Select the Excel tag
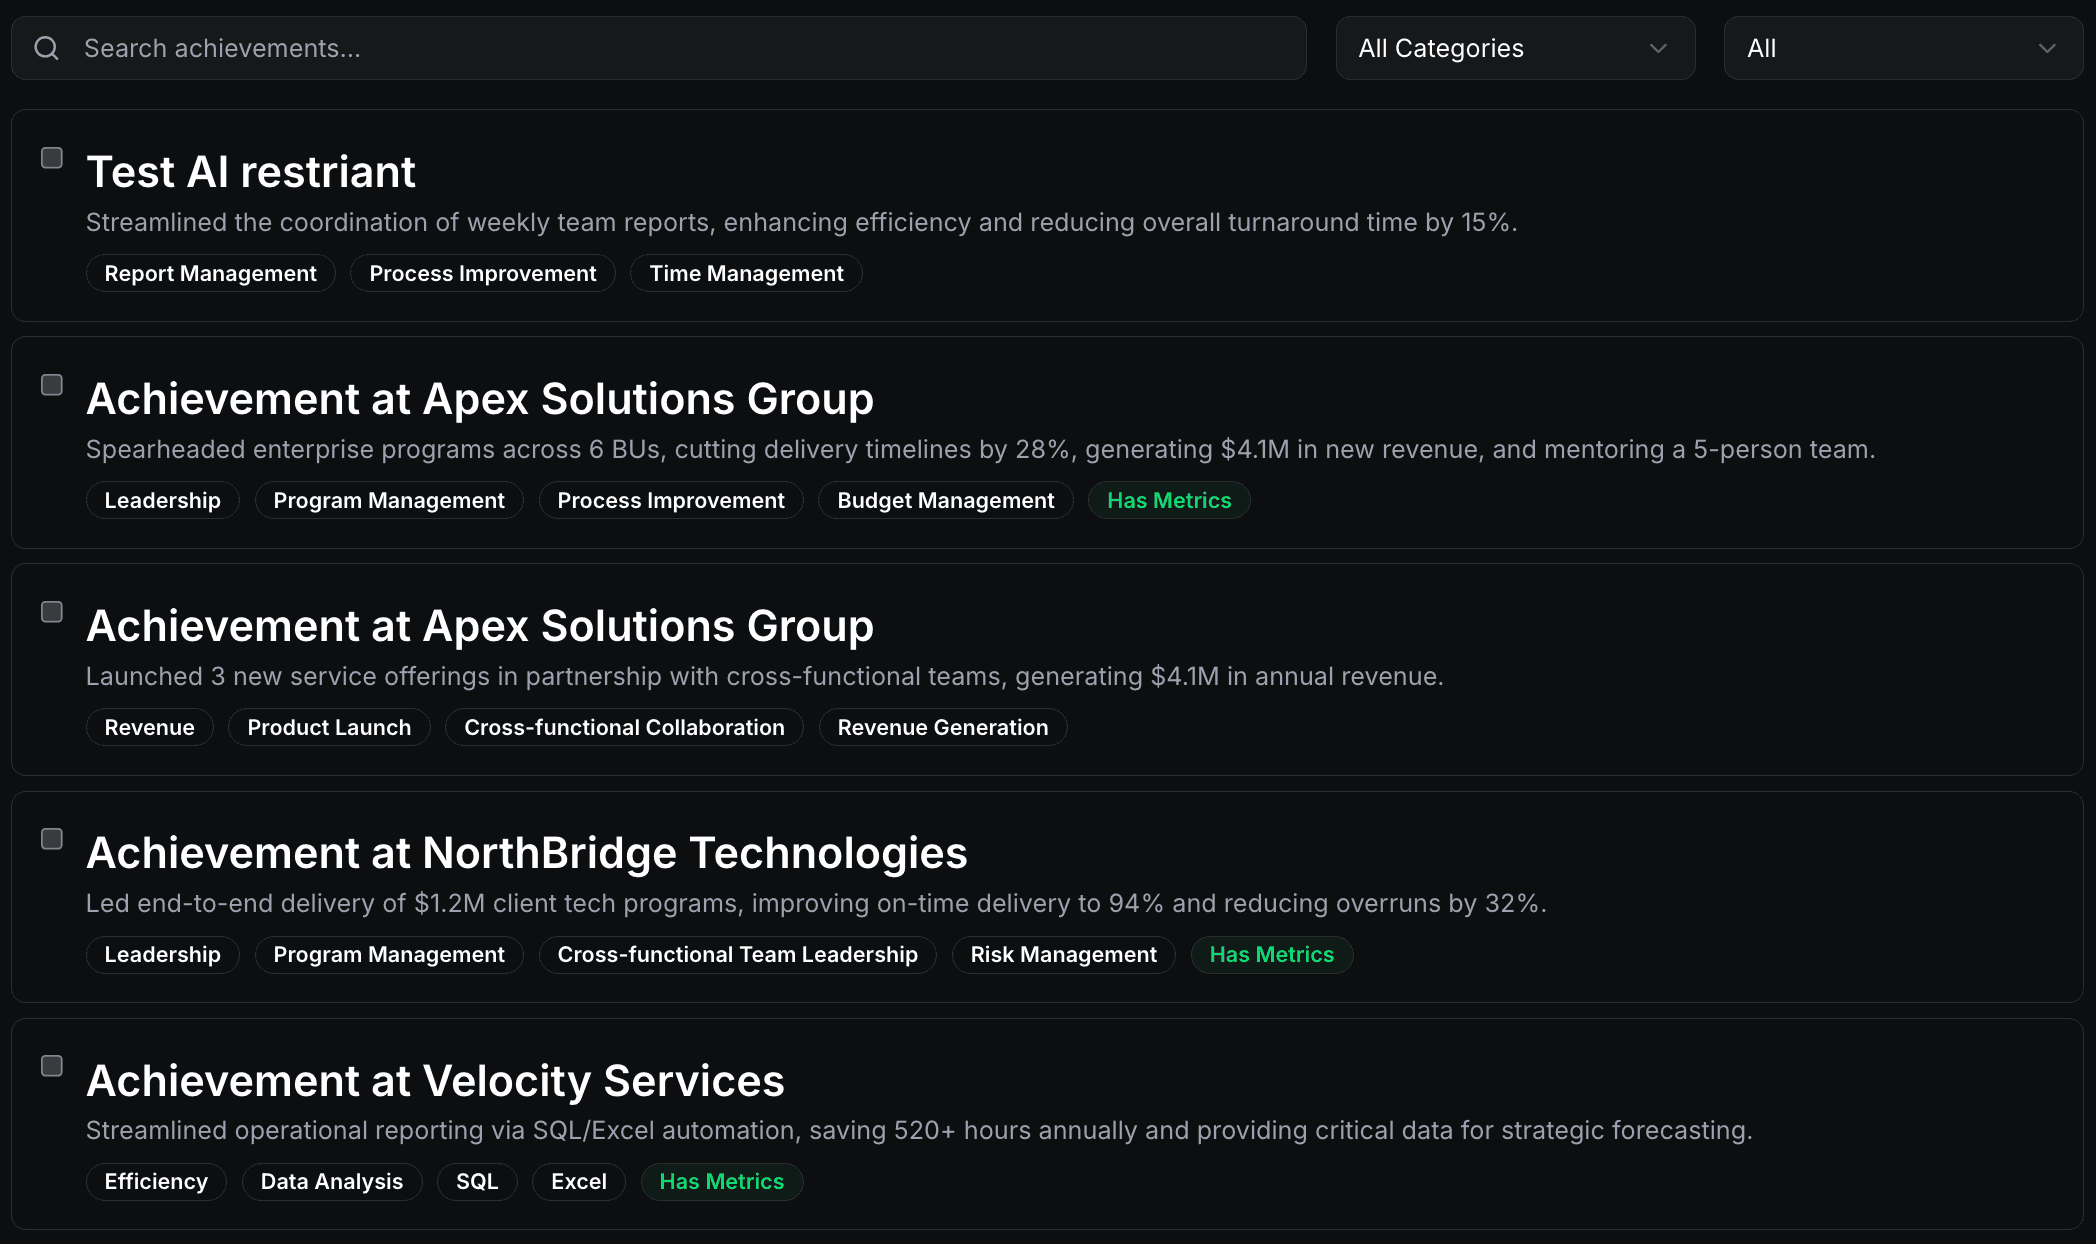 pos(578,1181)
